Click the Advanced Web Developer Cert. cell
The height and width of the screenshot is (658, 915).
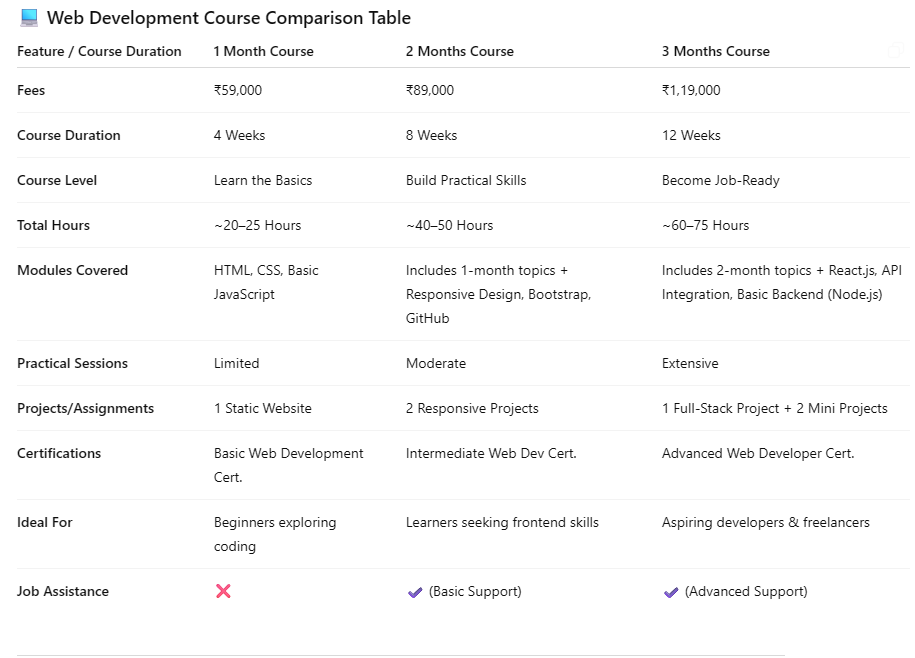tap(757, 453)
